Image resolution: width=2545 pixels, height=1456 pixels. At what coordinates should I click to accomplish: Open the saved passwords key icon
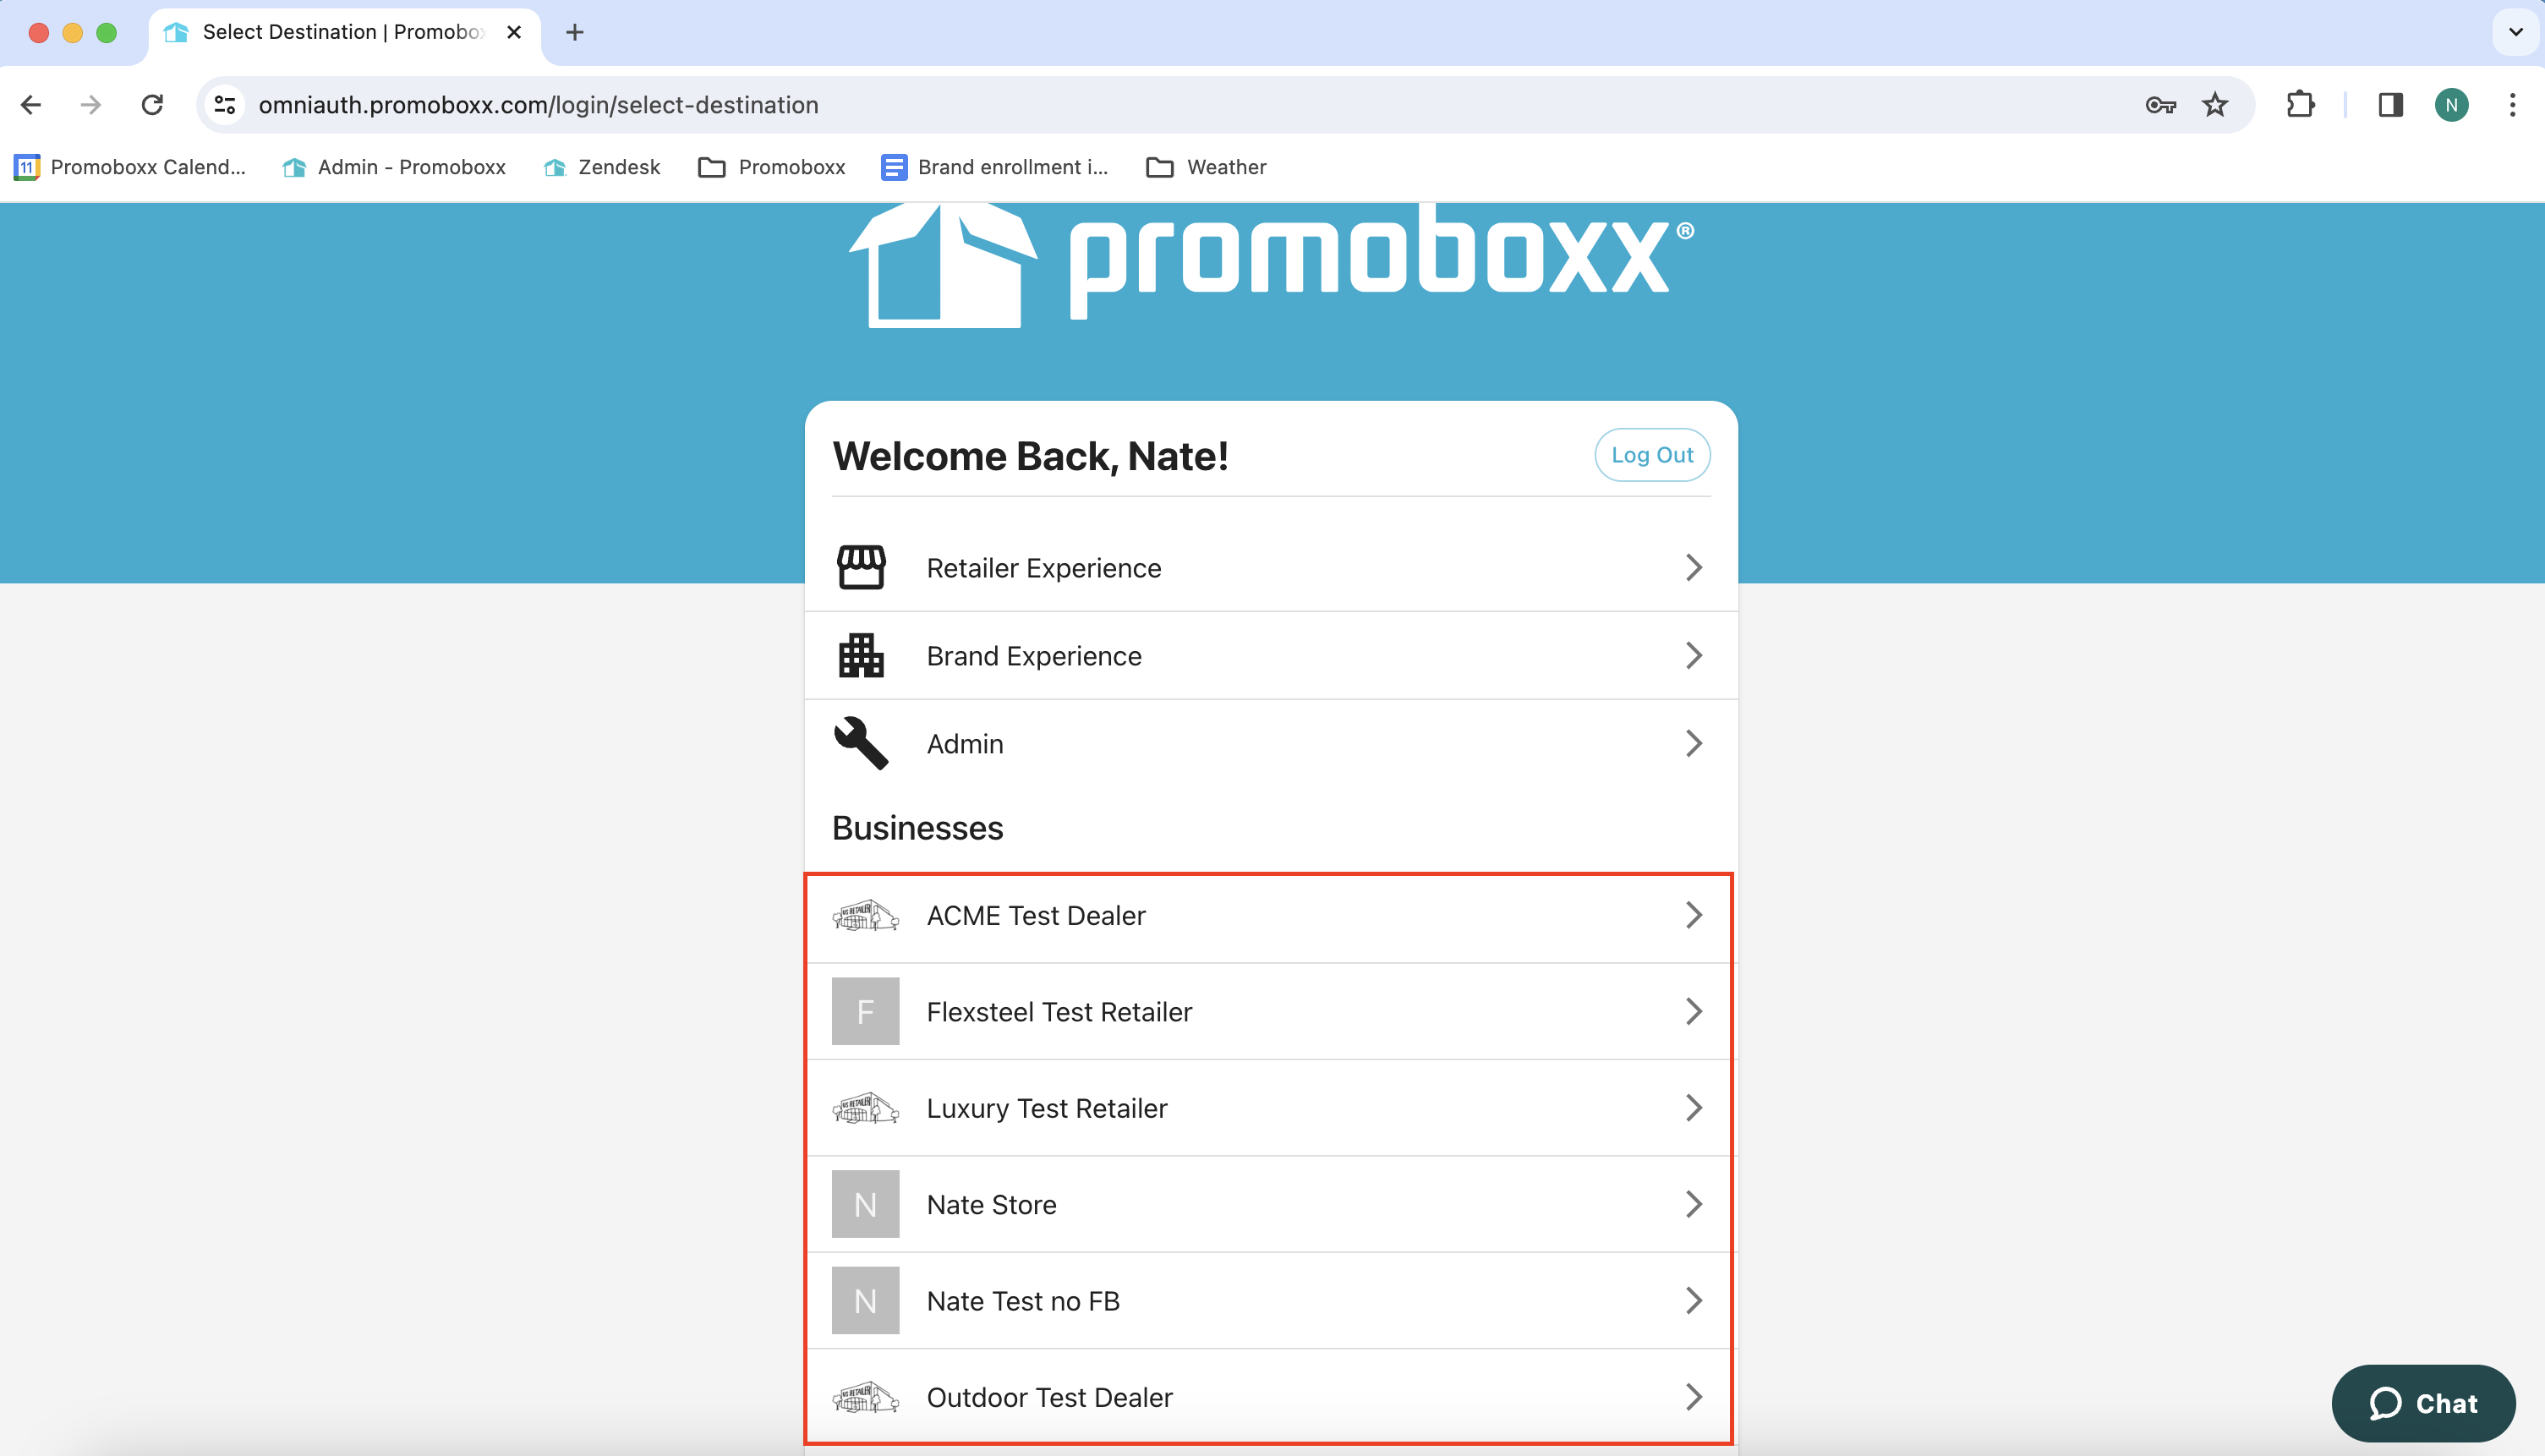coord(2160,104)
